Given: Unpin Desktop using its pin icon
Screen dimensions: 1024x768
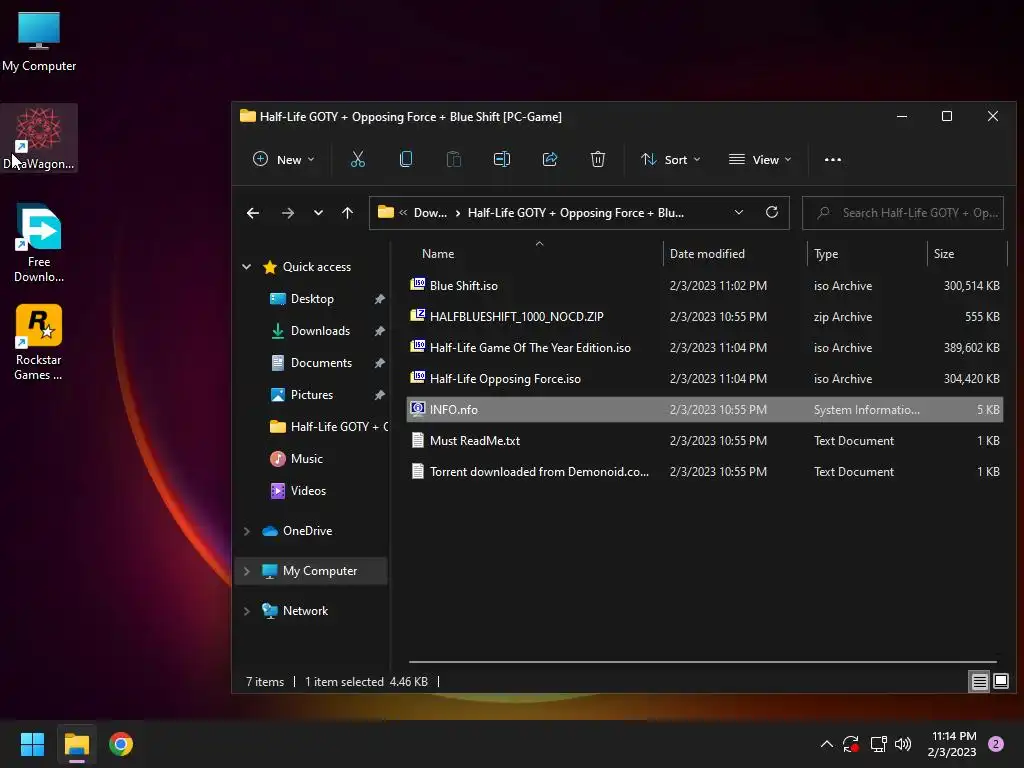Looking at the screenshot, I should pyautogui.click(x=379, y=299).
